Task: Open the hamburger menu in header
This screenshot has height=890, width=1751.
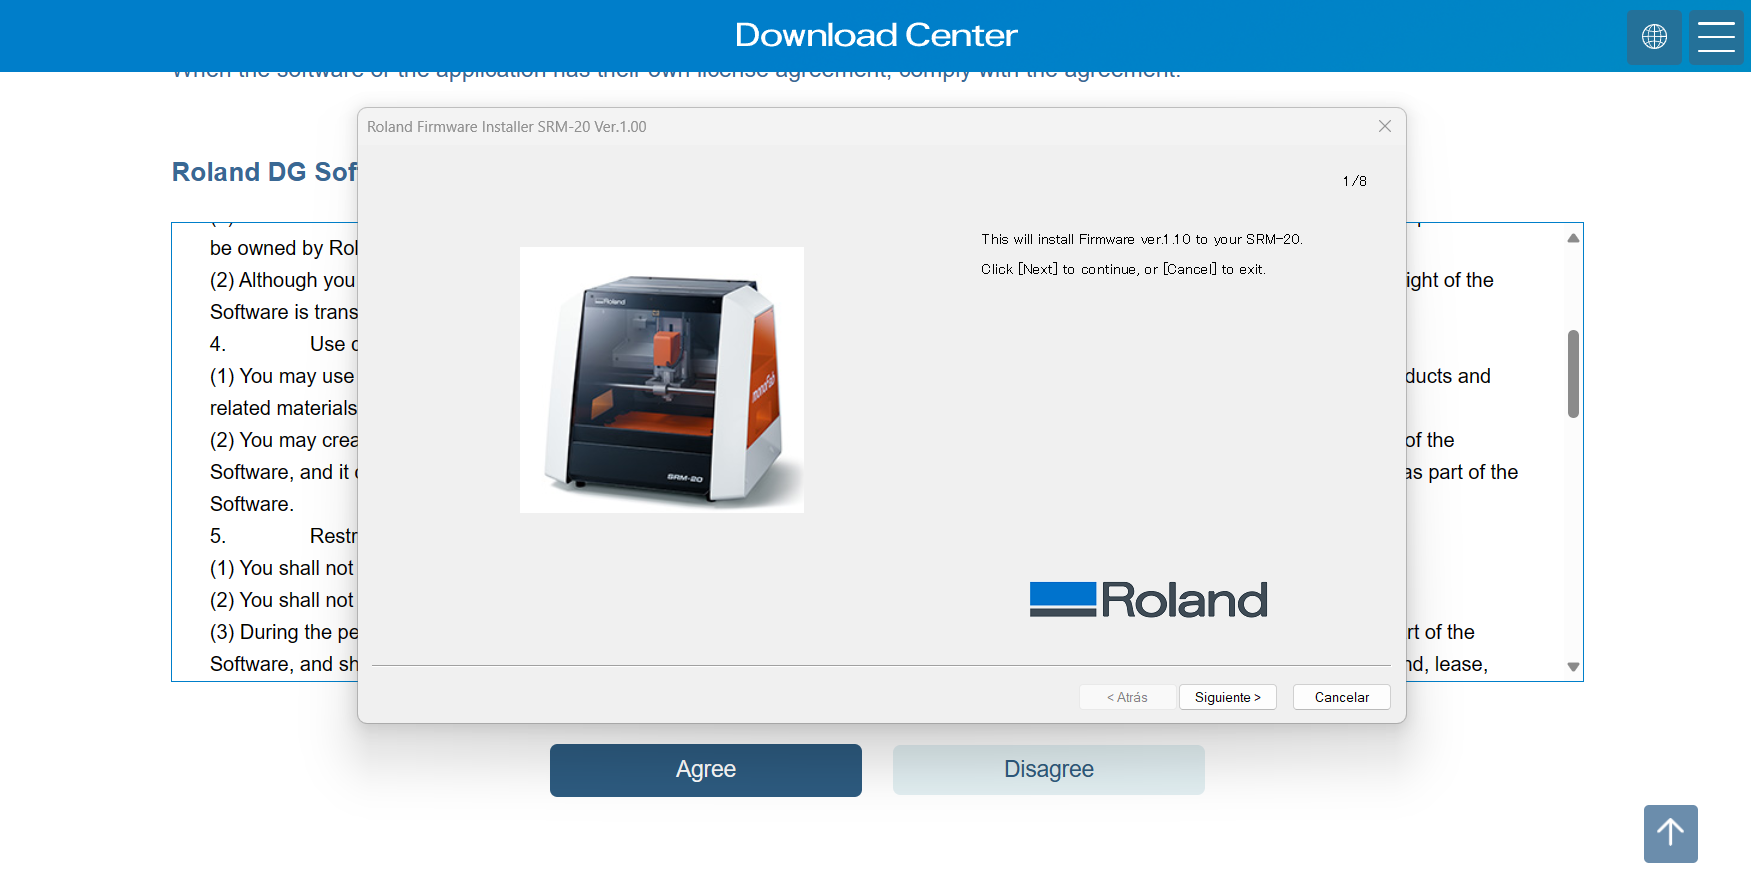Action: pyautogui.click(x=1716, y=37)
